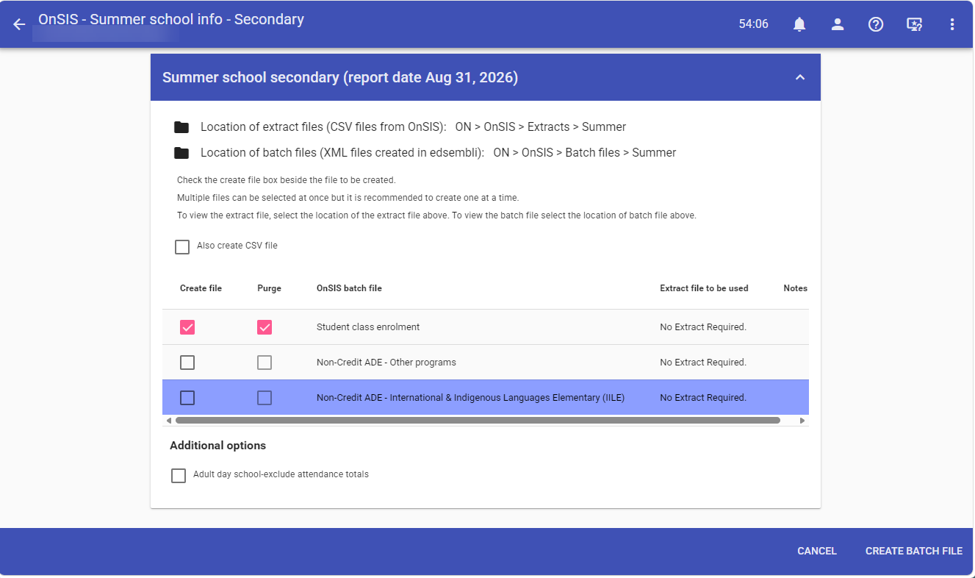This screenshot has height=578, width=975.
Task: Open the three-dot more options menu
Action: click(x=952, y=24)
